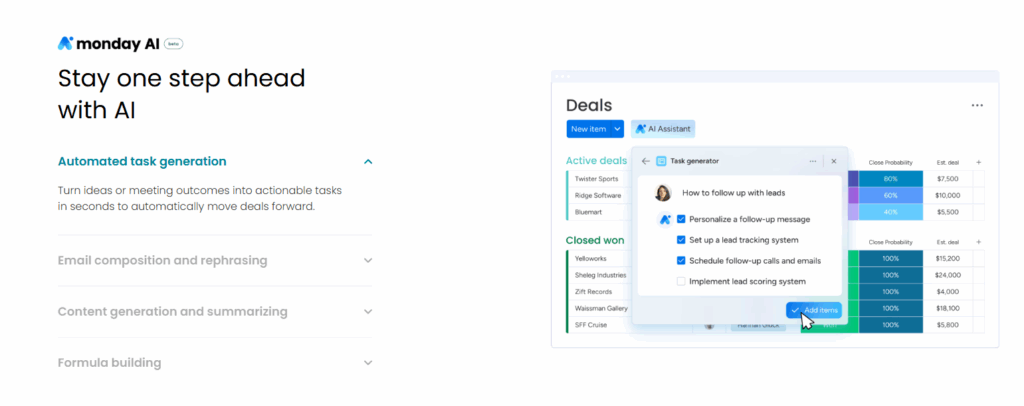This screenshot has width=1024, height=406.
Task: Click the user avatar beside the leads question
Action: pyautogui.click(x=662, y=193)
